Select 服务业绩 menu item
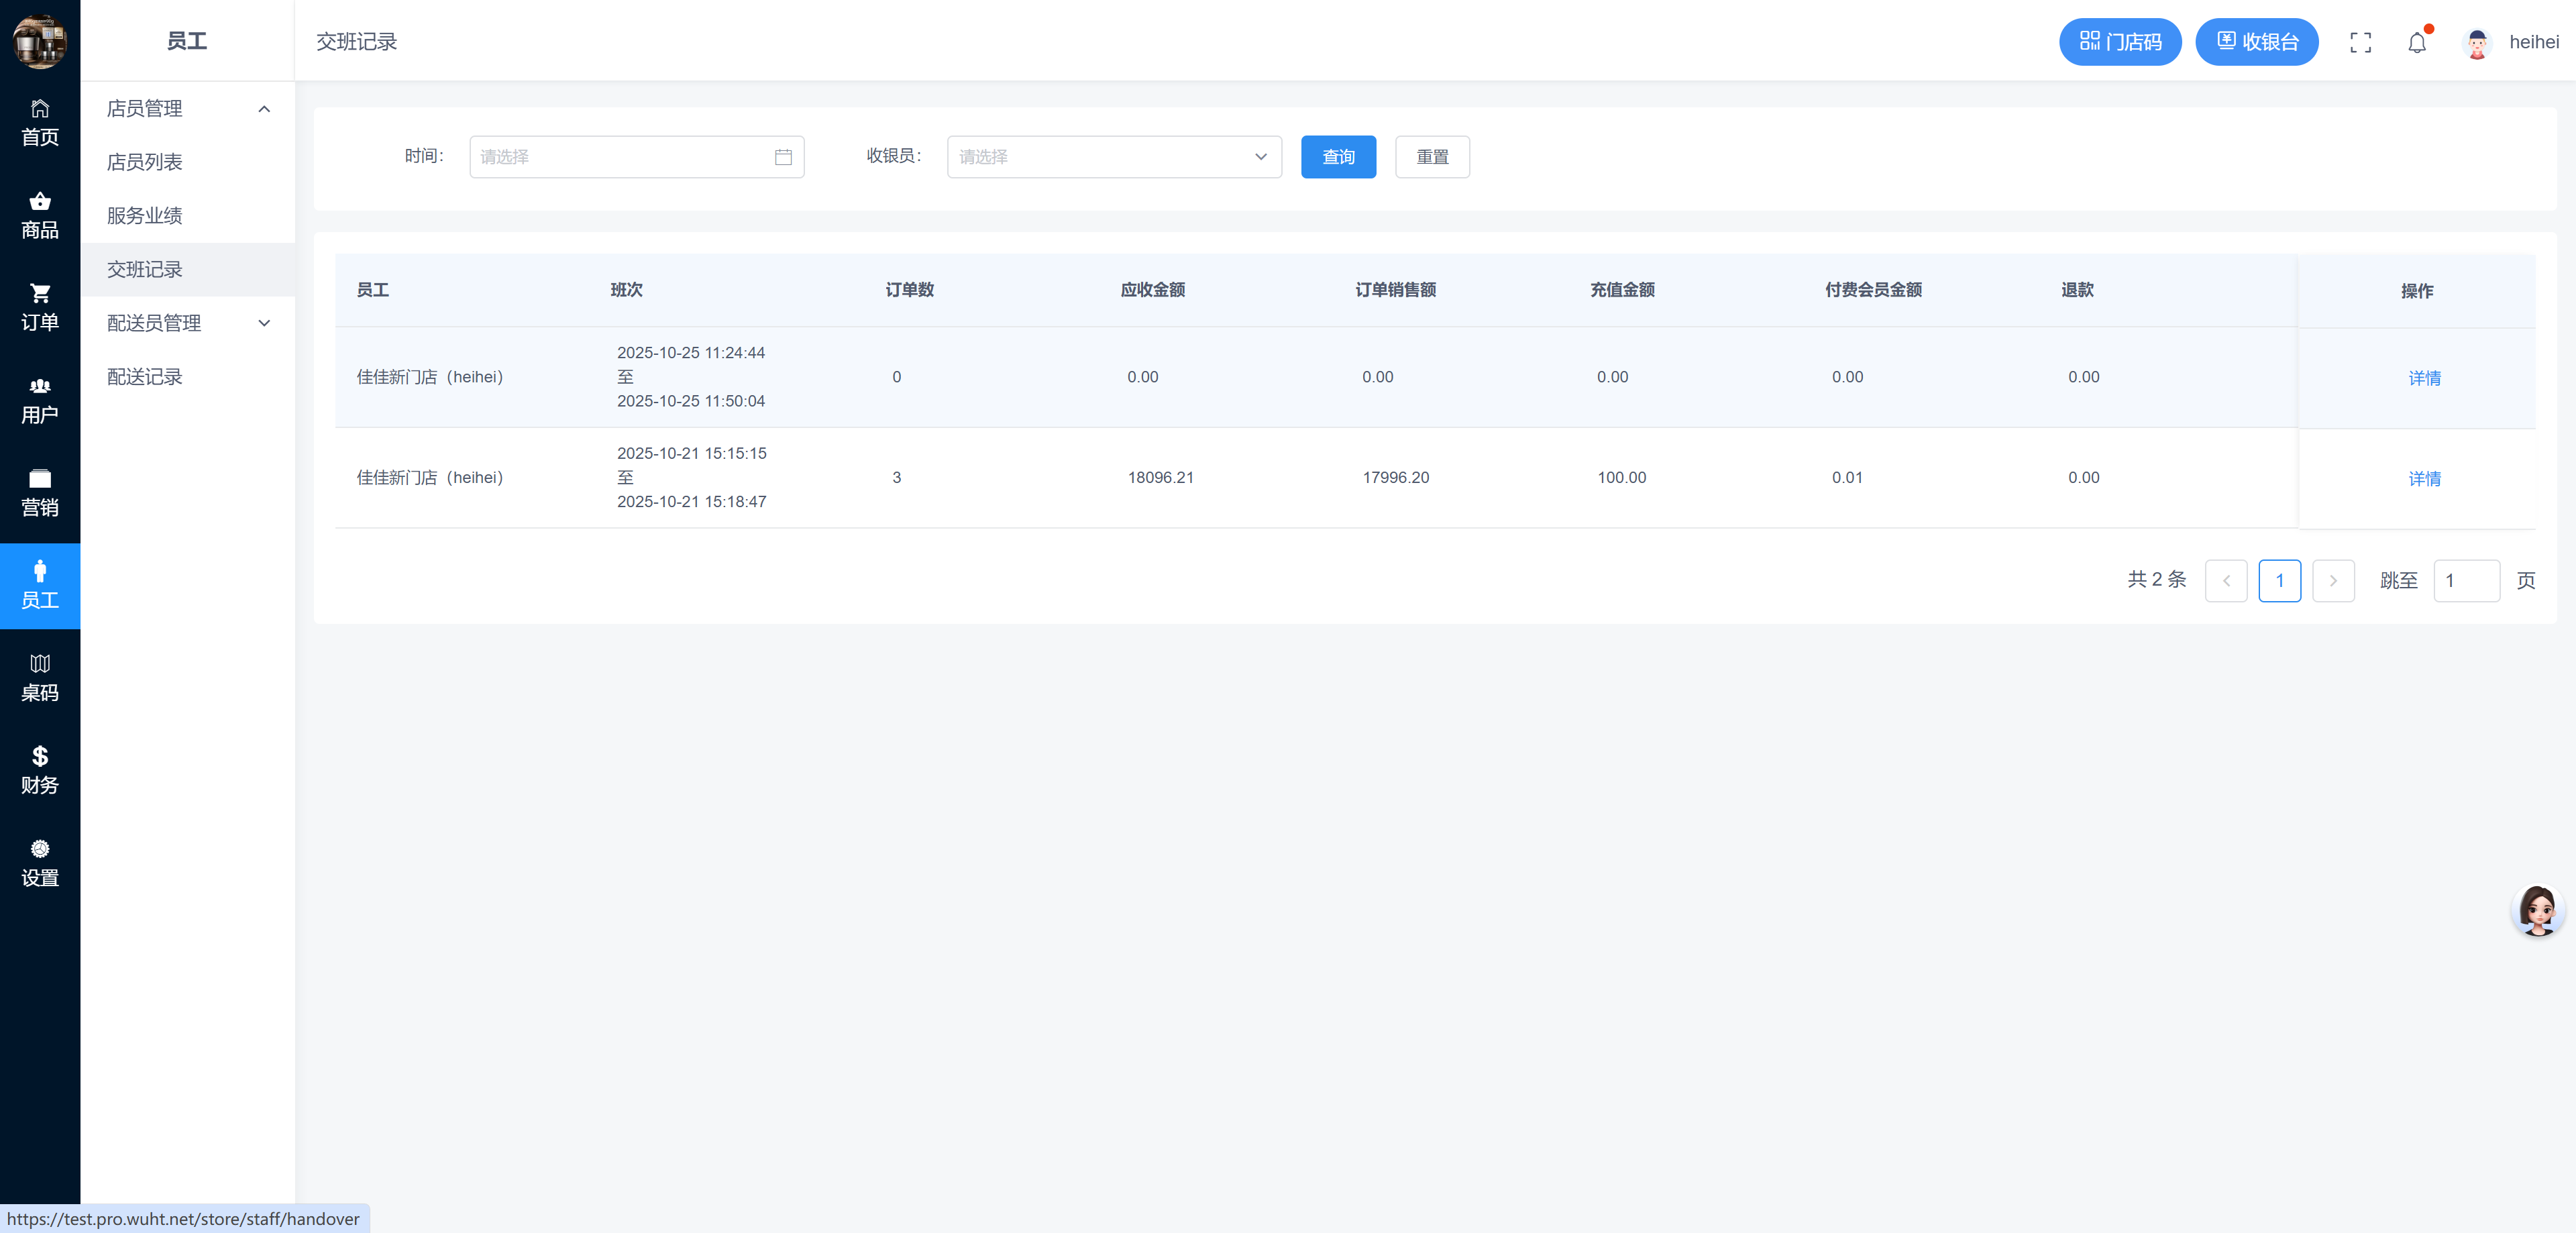The width and height of the screenshot is (2576, 1233). 145,215
